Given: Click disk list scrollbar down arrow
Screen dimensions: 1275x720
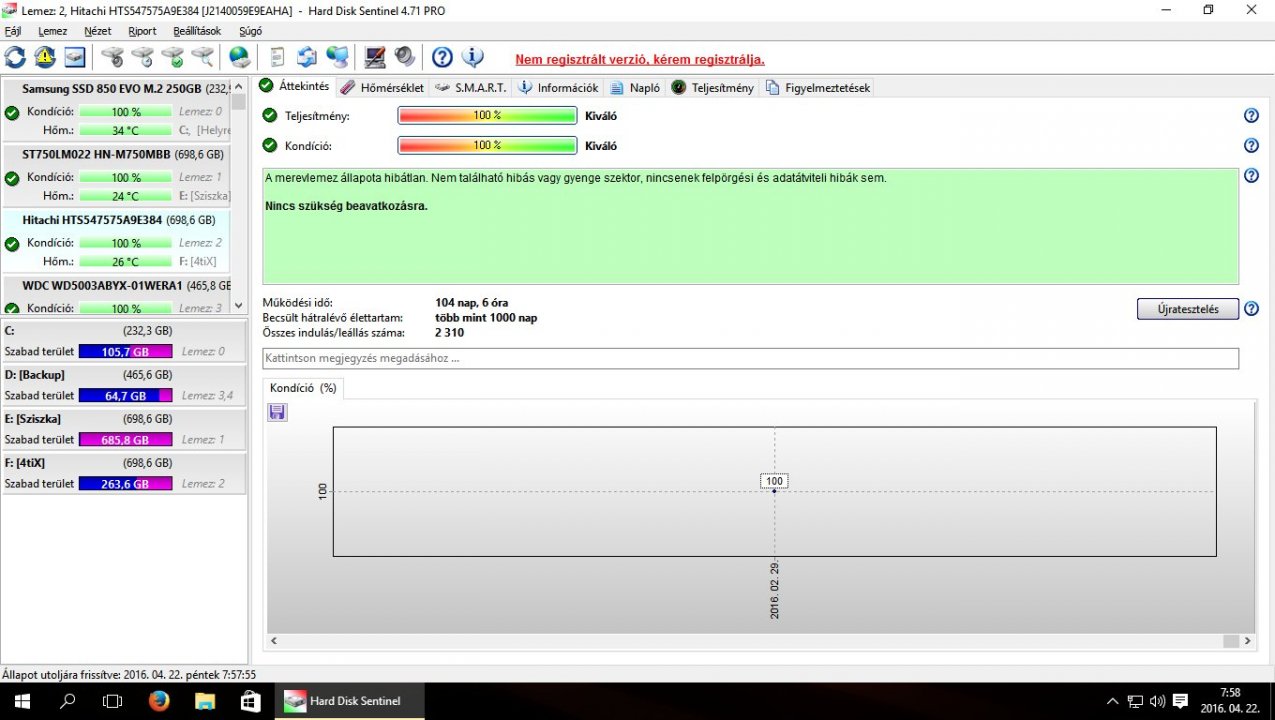Looking at the screenshot, I should click(238, 306).
